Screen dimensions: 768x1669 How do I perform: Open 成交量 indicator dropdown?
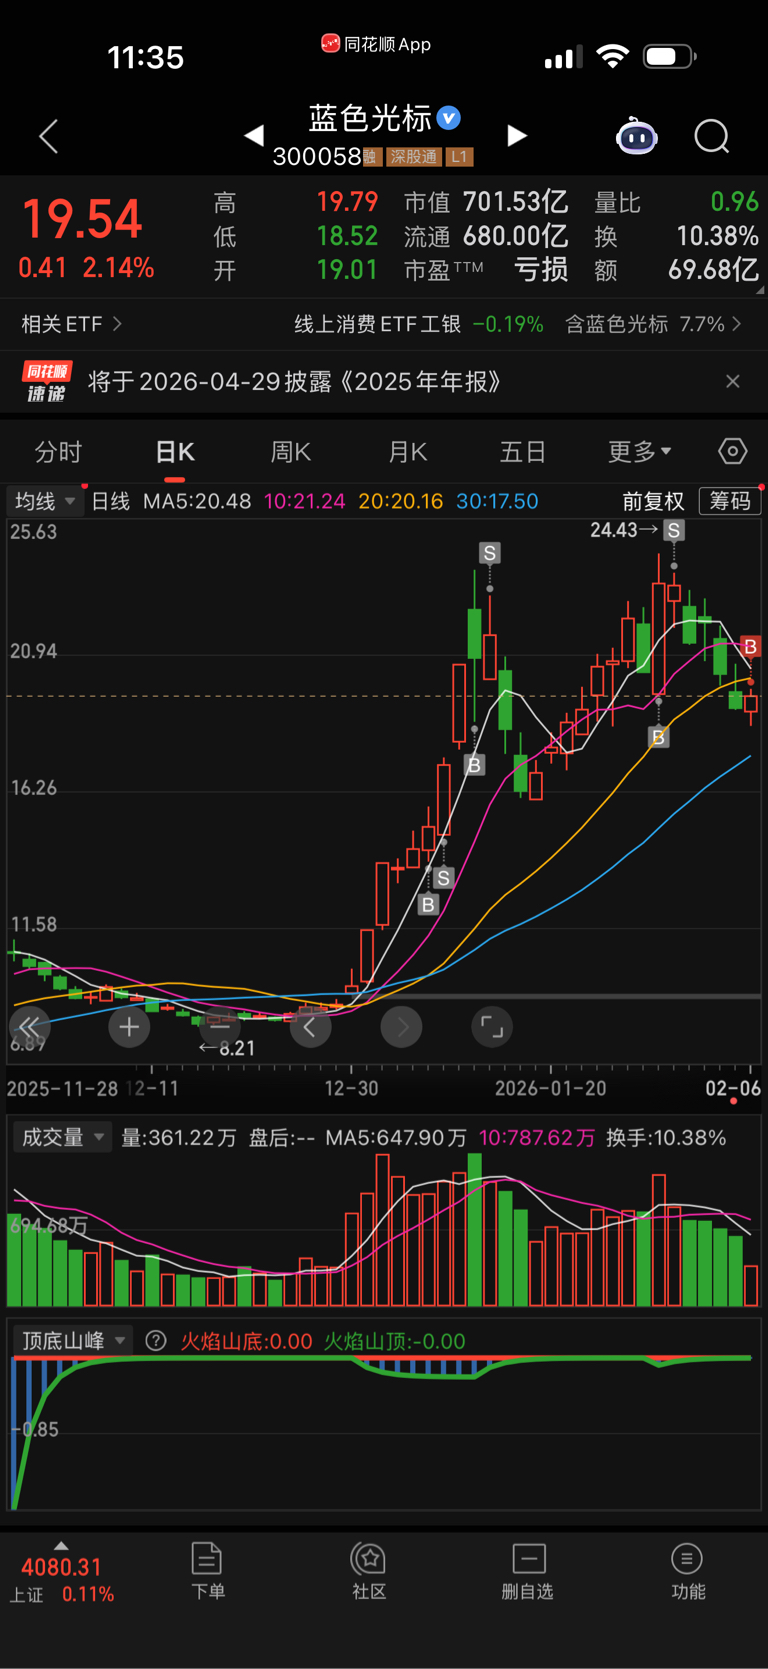coord(63,1137)
